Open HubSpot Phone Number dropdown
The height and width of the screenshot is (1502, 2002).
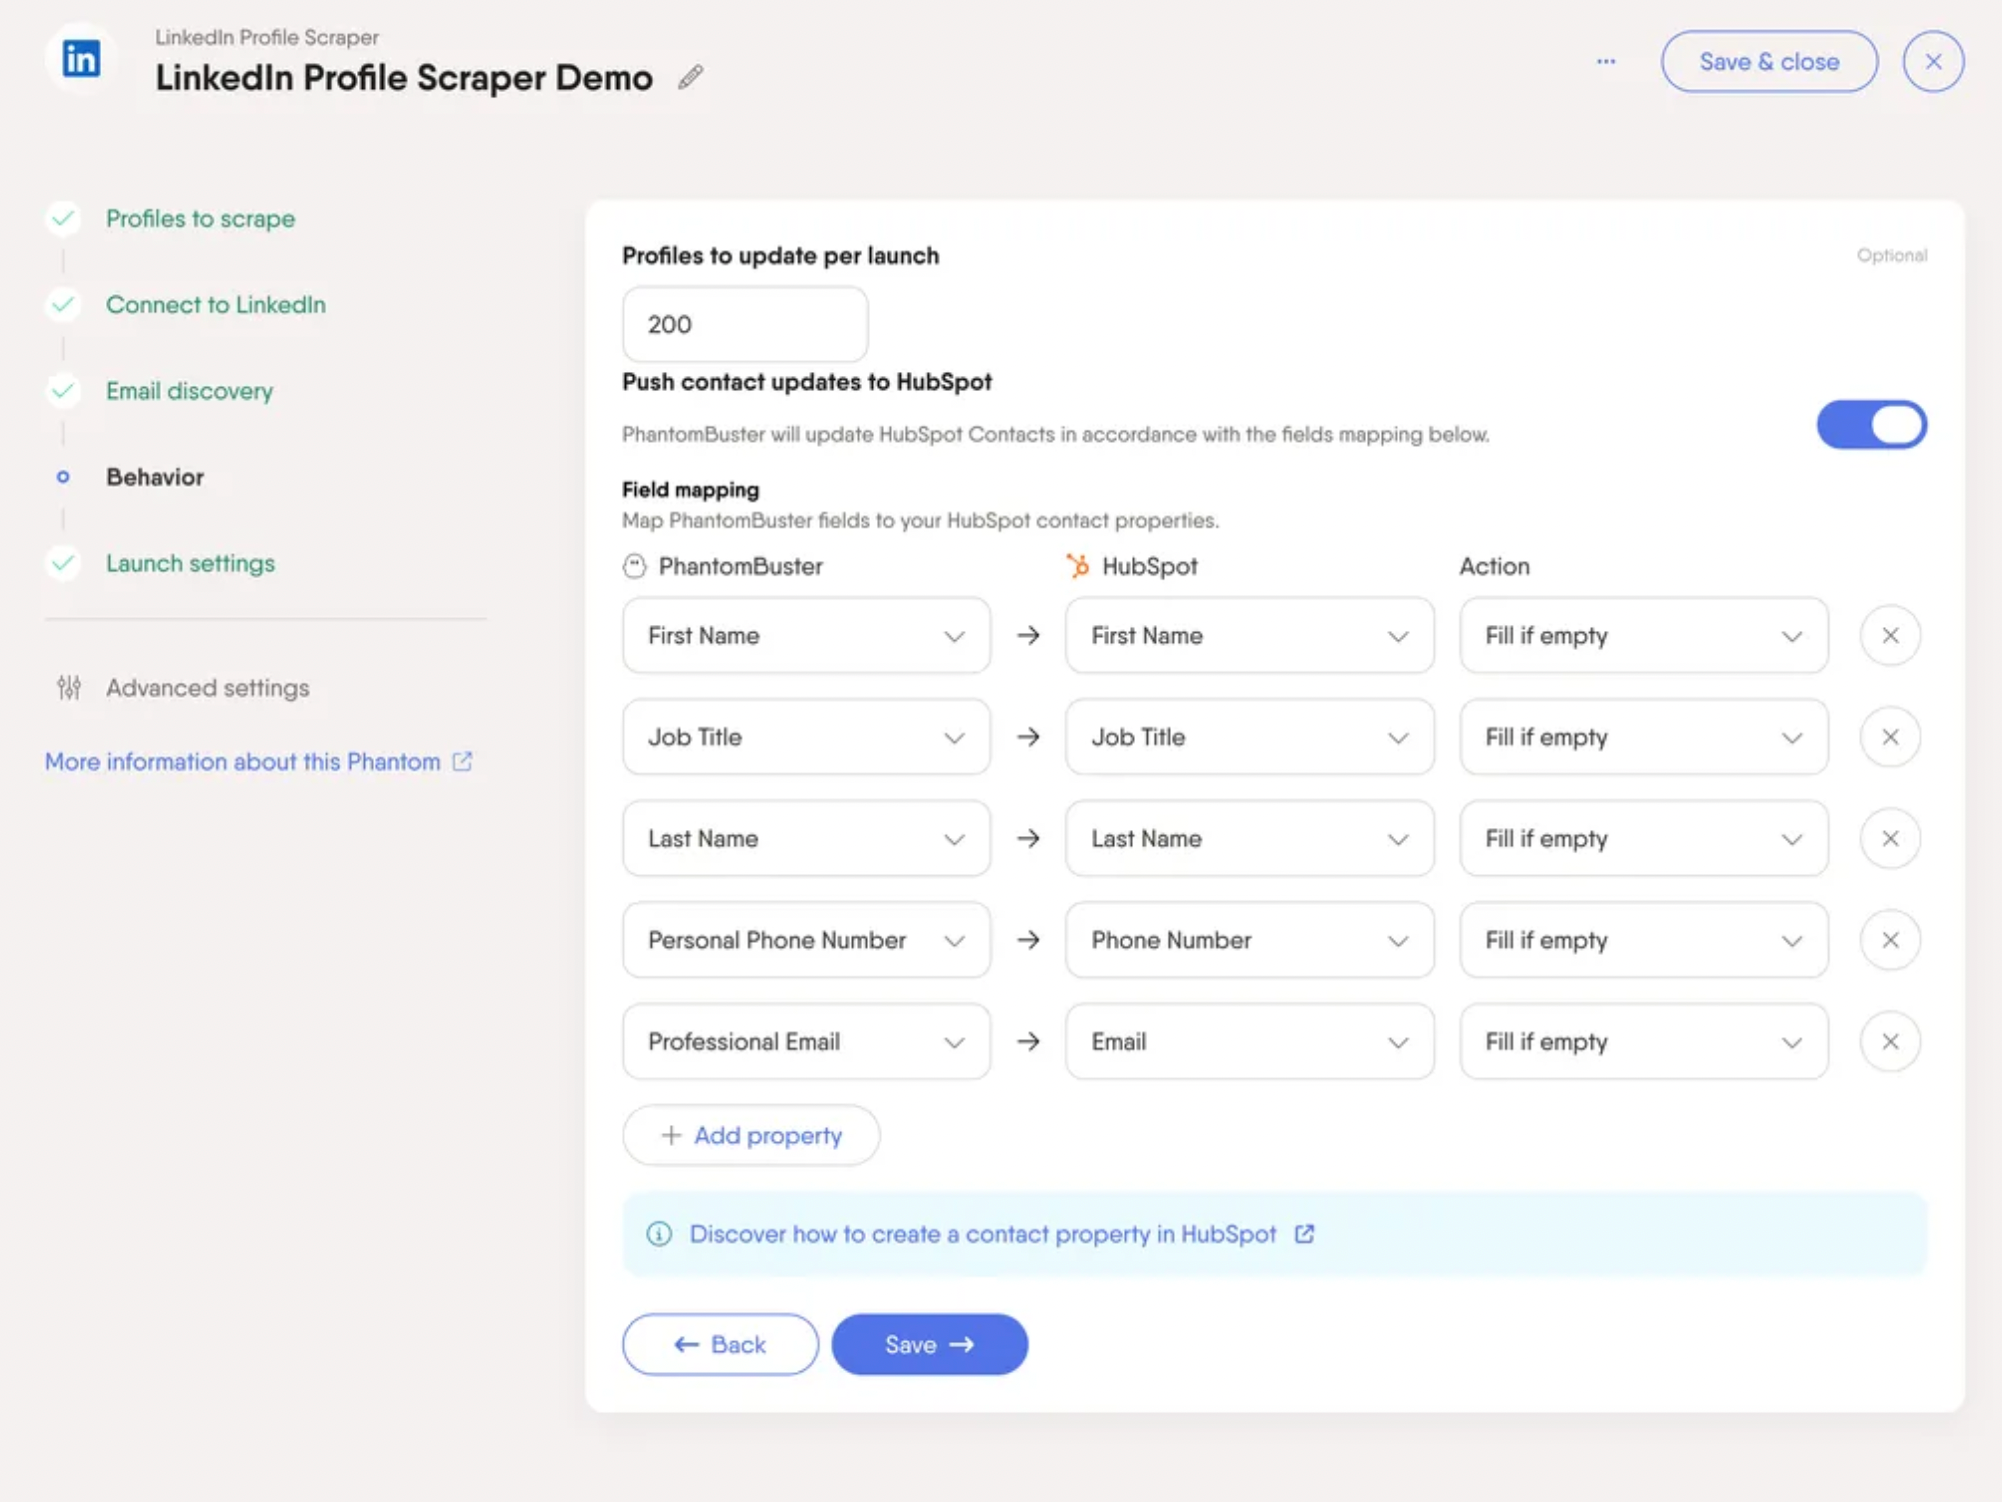click(x=1249, y=940)
